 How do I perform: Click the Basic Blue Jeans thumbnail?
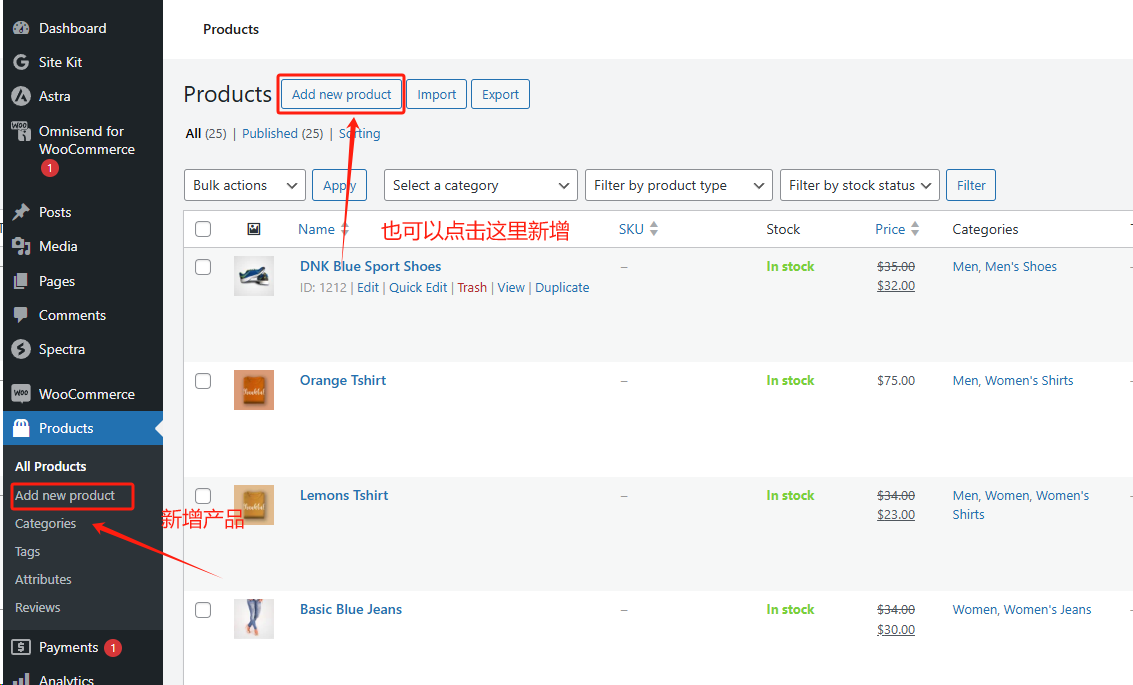point(254,618)
